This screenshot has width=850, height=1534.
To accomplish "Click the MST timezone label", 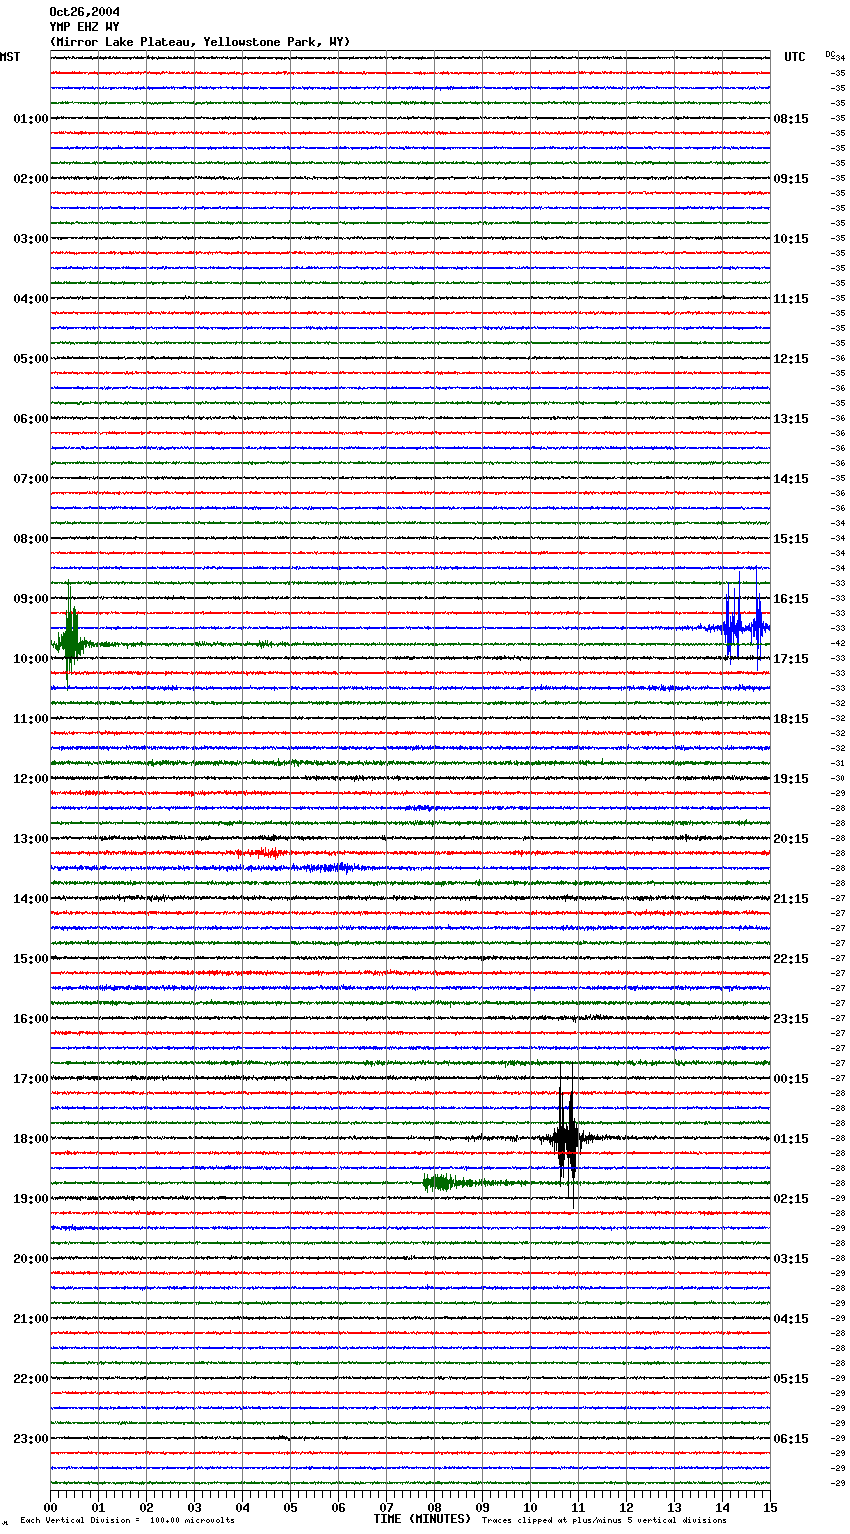I will (x=10, y=57).
